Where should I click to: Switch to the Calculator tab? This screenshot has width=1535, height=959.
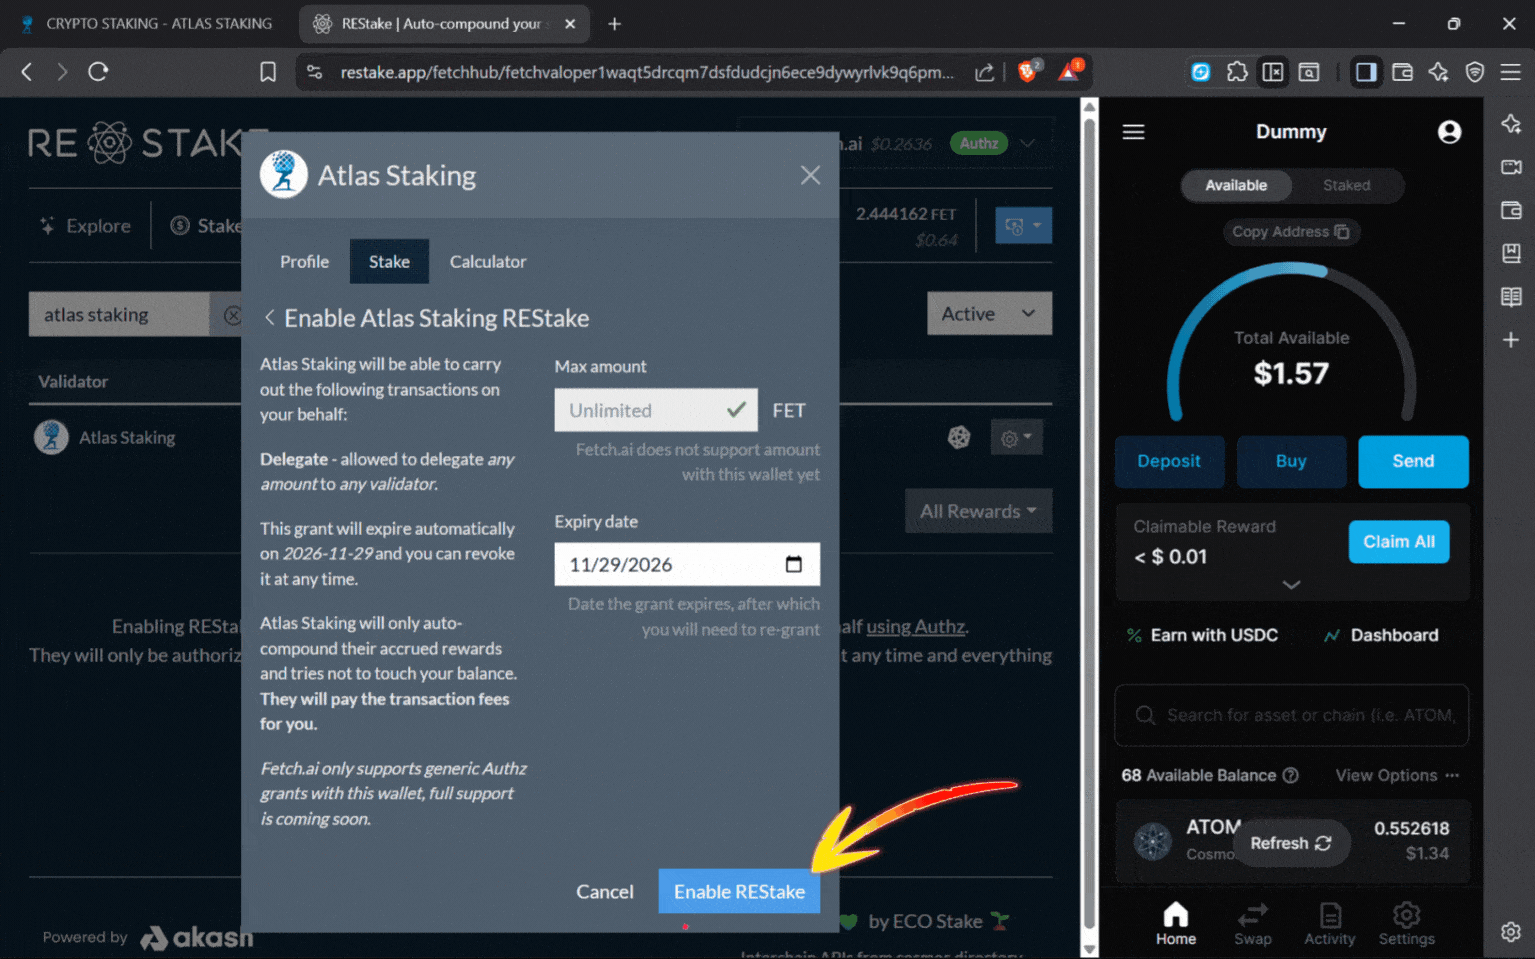point(487,261)
